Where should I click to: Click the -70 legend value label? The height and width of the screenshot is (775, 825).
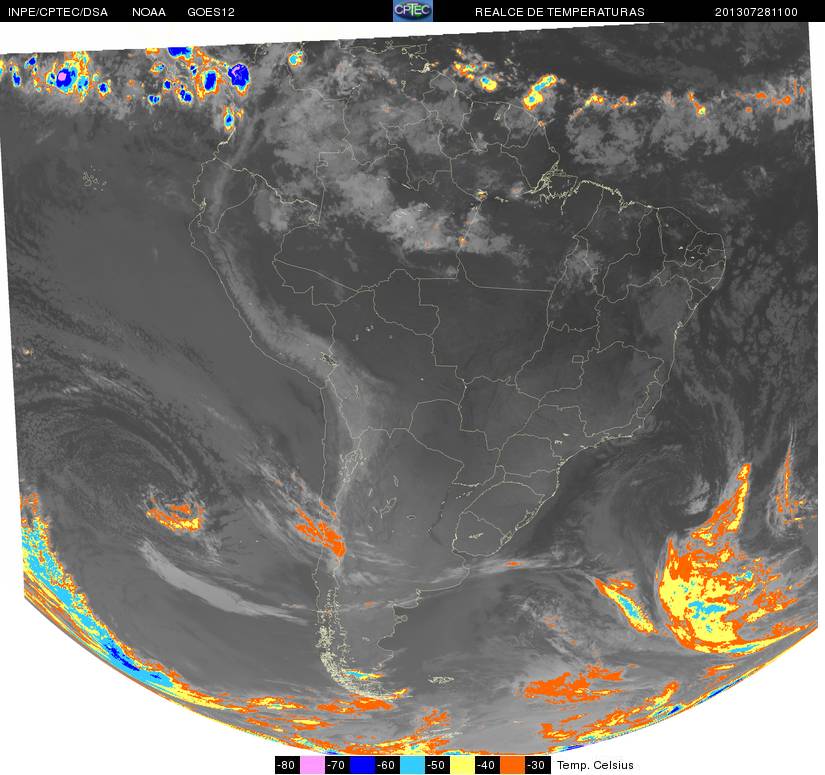pos(336,765)
